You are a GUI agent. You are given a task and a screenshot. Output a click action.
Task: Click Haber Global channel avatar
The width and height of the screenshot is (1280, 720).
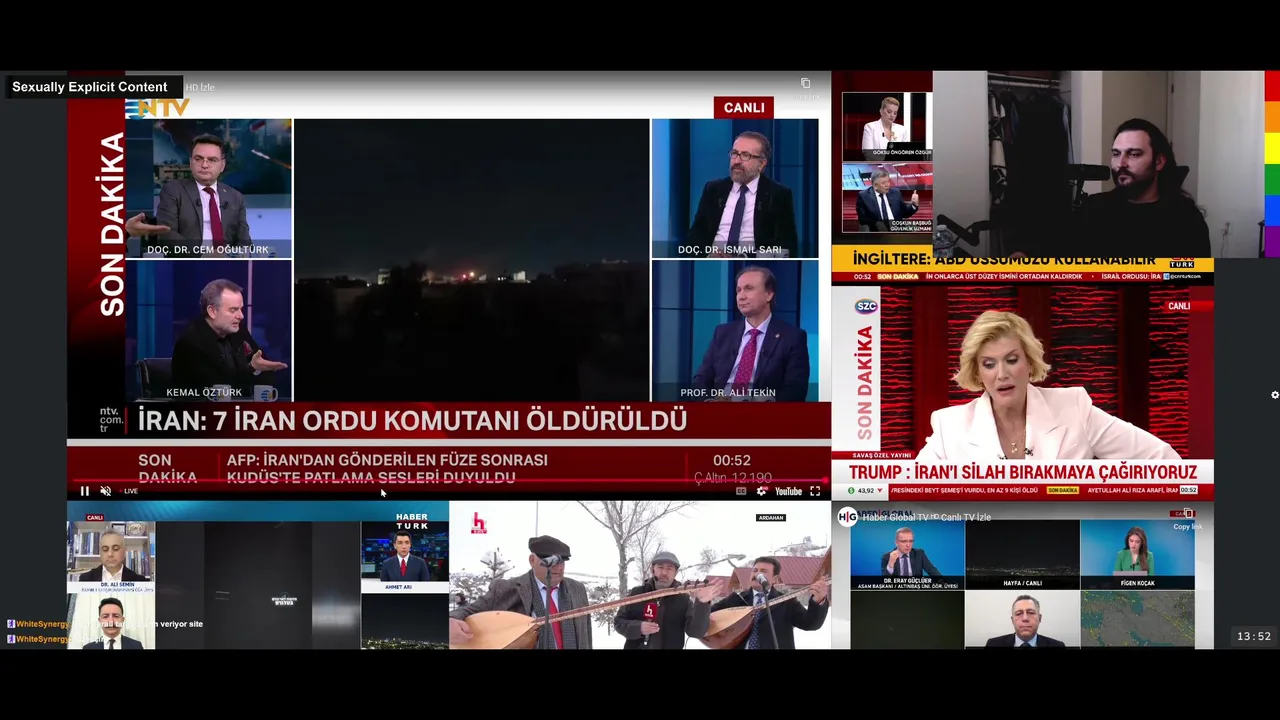tap(848, 516)
